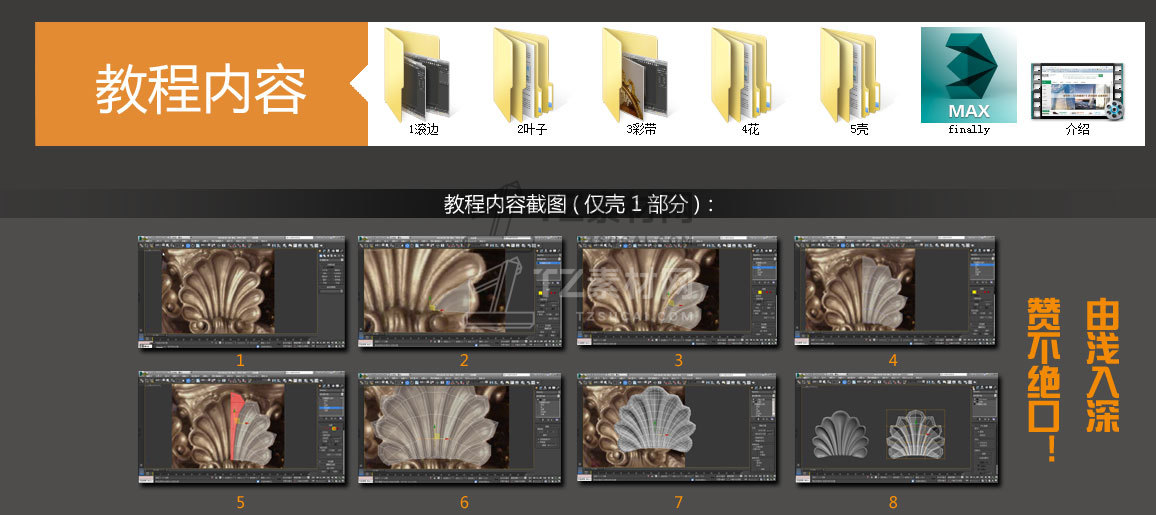
Task: Open screenshot thumbnail numbered 4
Action: click(894, 292)
